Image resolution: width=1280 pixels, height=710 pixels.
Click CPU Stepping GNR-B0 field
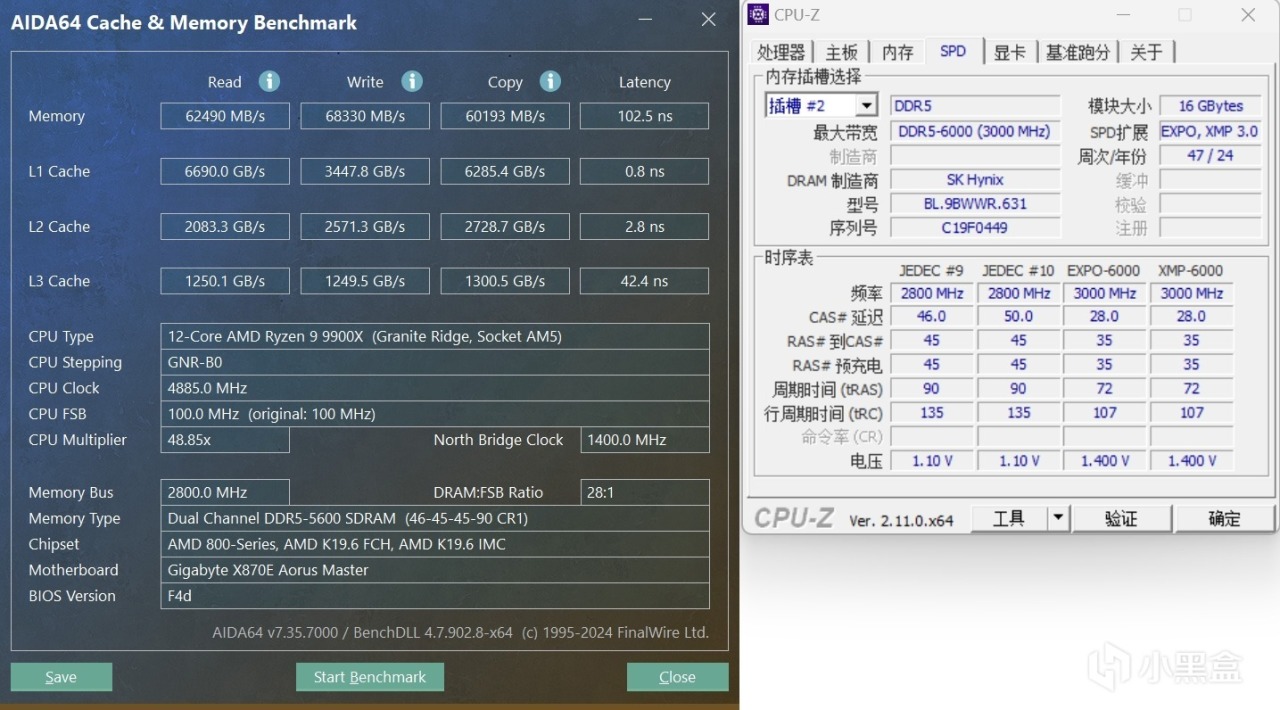pos(435,362)
